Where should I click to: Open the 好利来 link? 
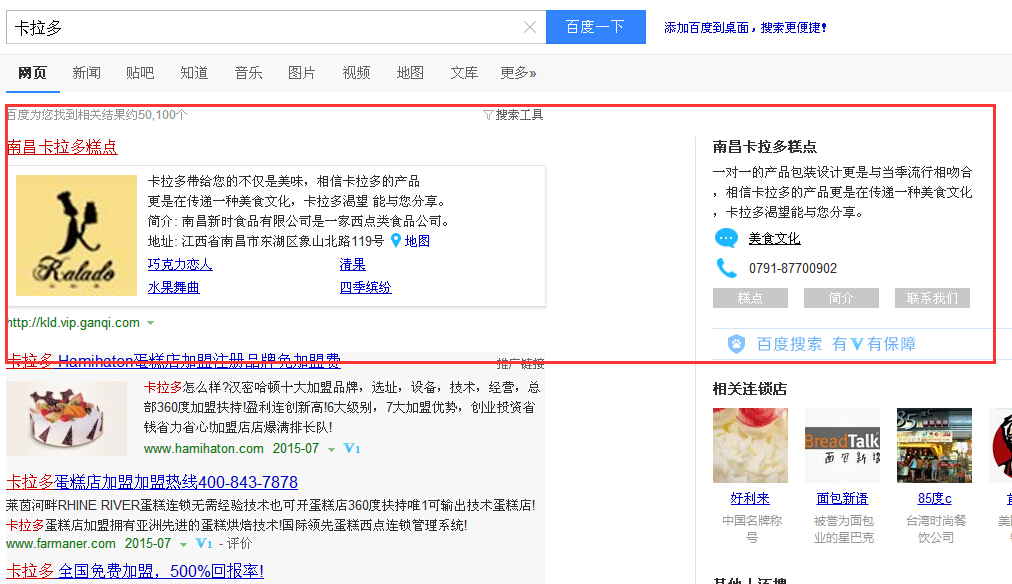click(x=750, y=499)
